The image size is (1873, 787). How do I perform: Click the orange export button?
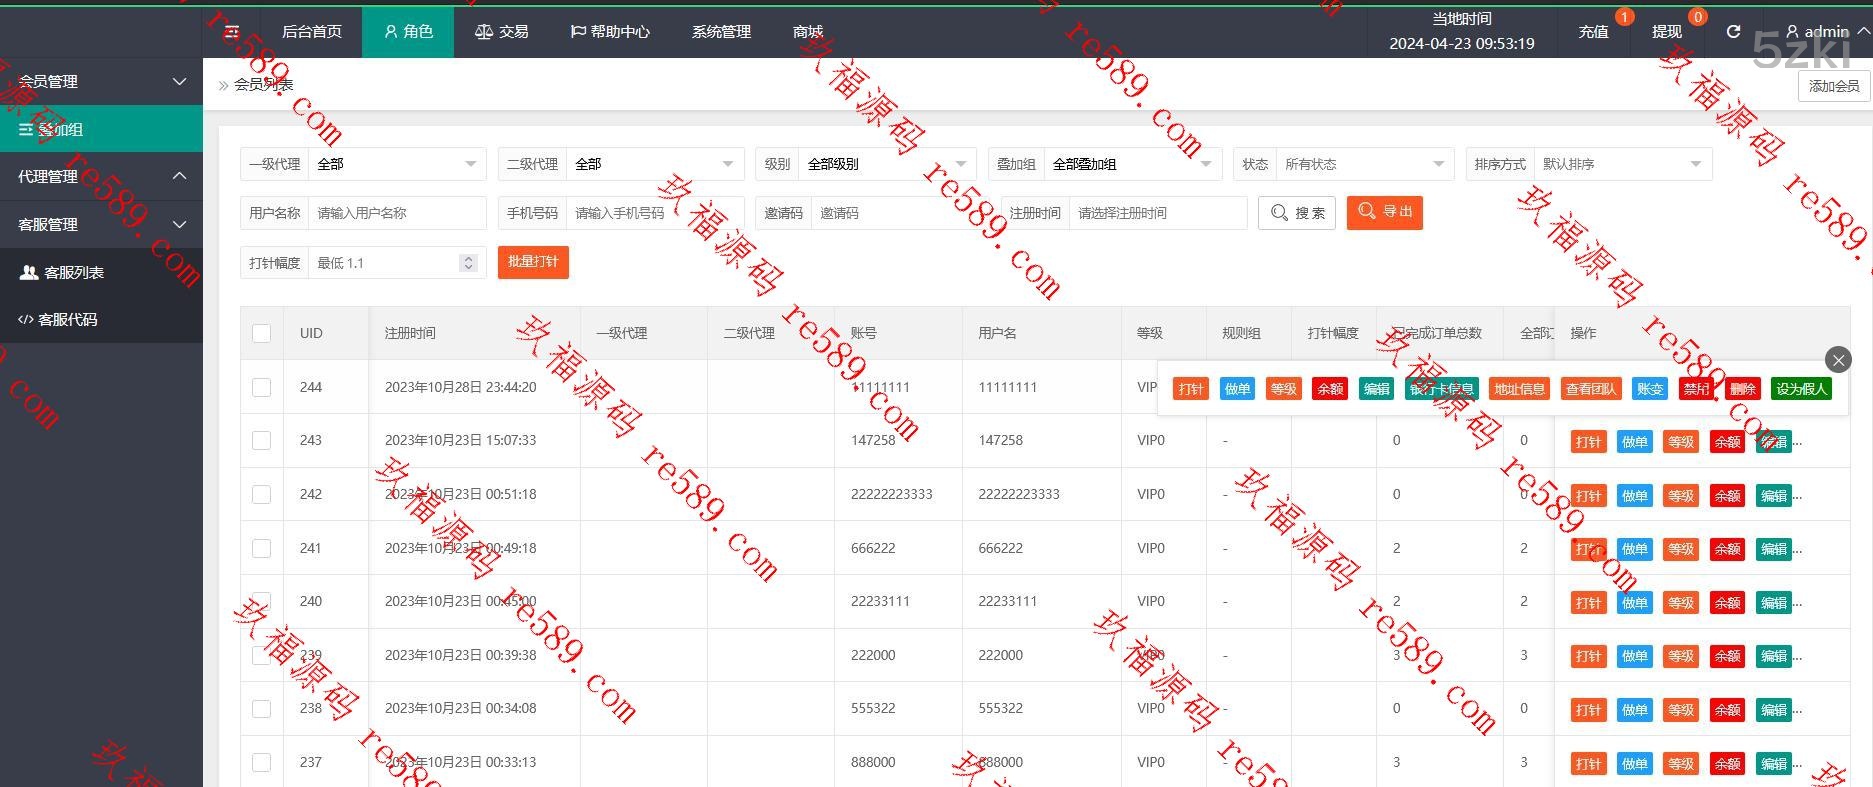click(x=1384, y=212)
